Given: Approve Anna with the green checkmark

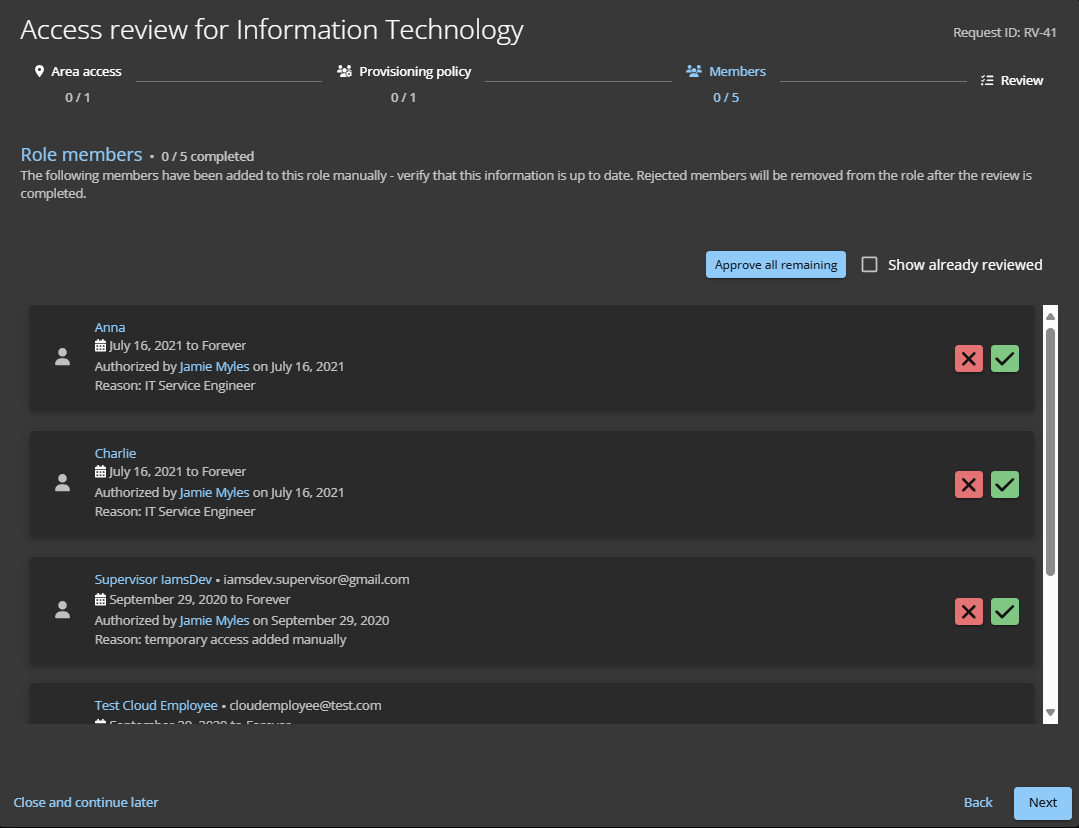Looking at the screenshot, I should pyautogui.click(x=1005, y=359).
